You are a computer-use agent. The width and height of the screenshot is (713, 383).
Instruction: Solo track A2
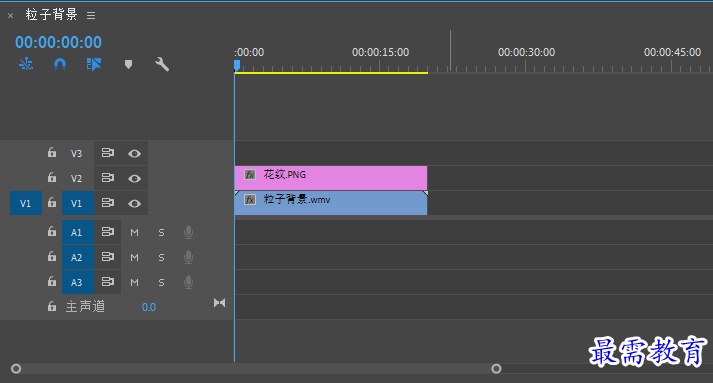pos(161,257)
